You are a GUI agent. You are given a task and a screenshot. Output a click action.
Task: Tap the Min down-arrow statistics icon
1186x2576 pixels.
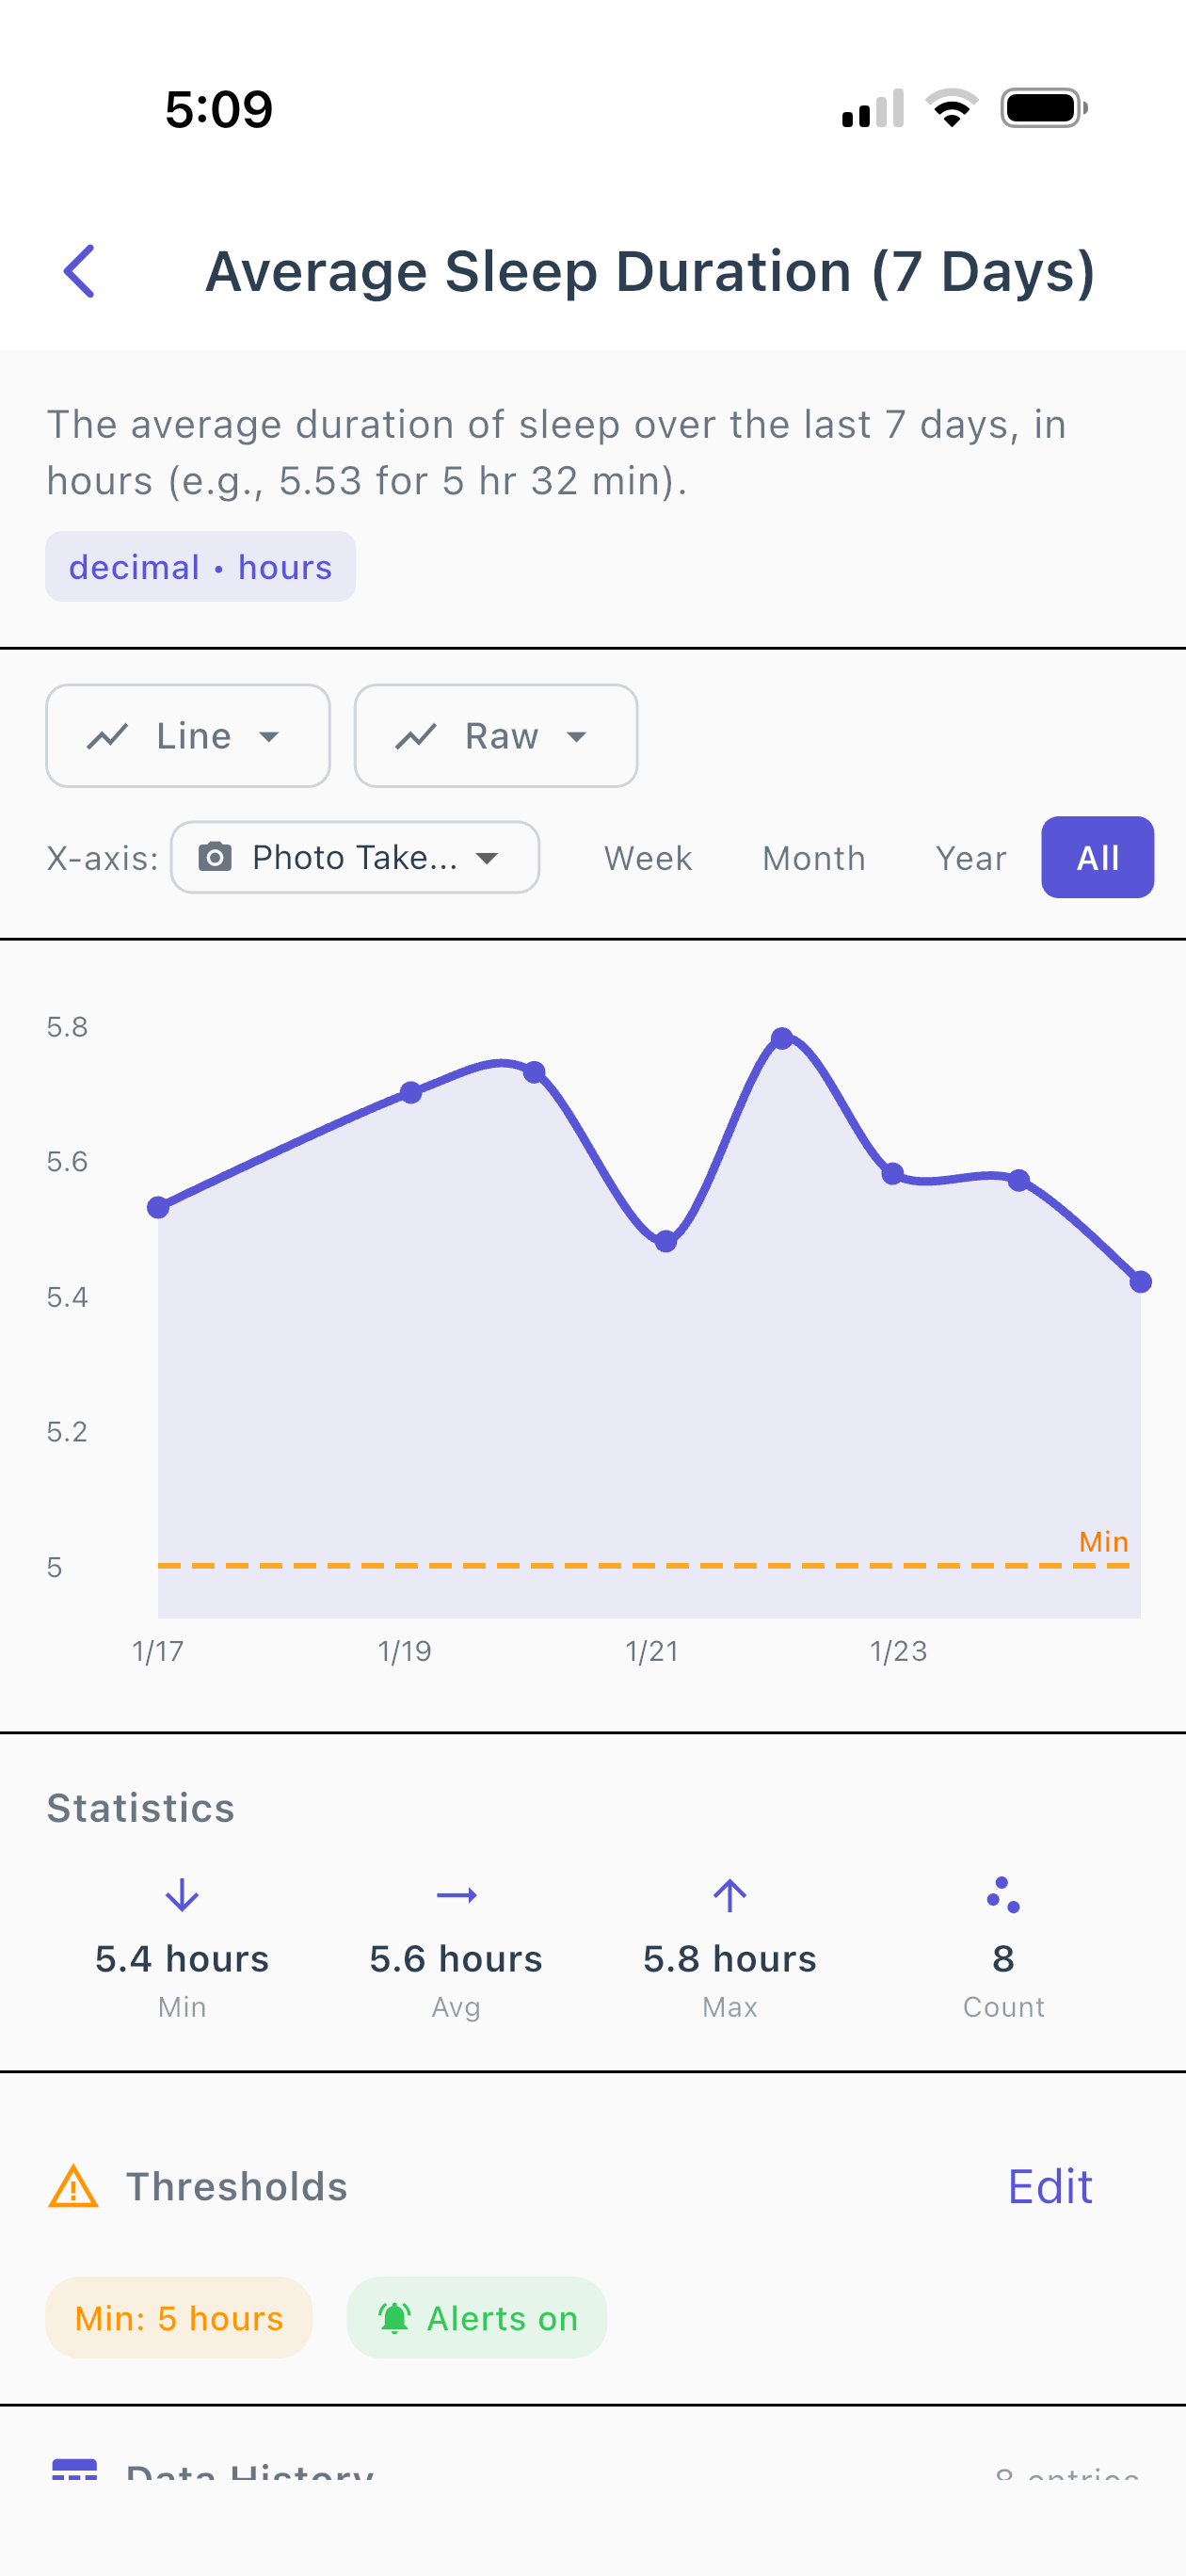(182, 1895)
